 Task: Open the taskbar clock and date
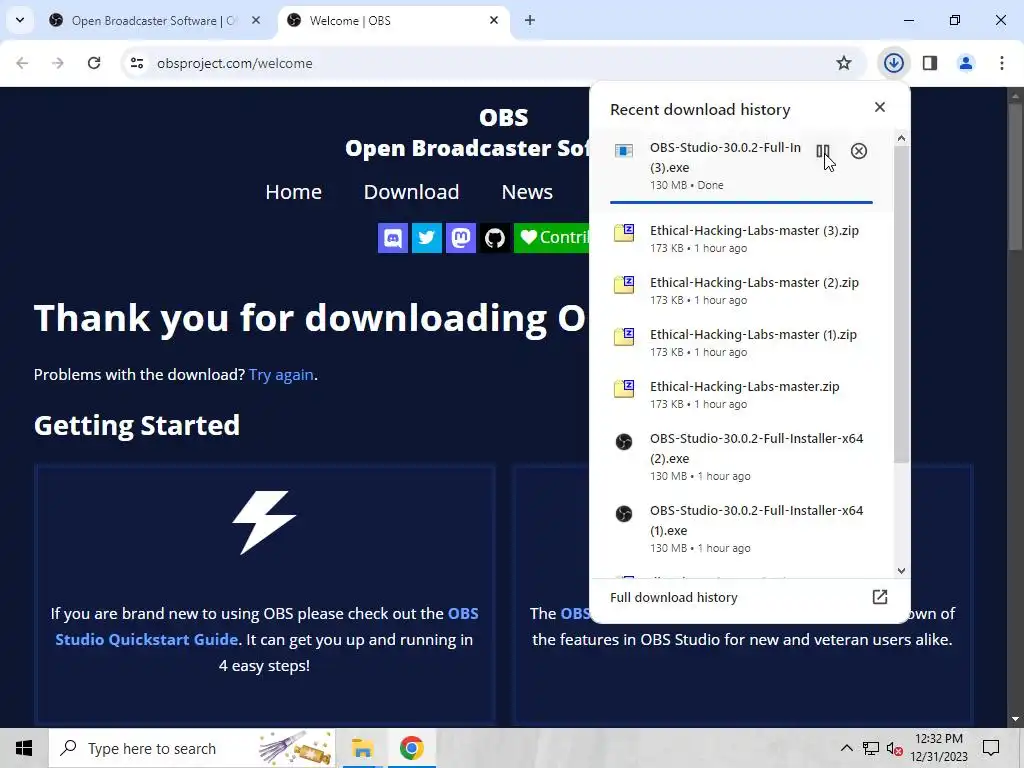[938, 748]
